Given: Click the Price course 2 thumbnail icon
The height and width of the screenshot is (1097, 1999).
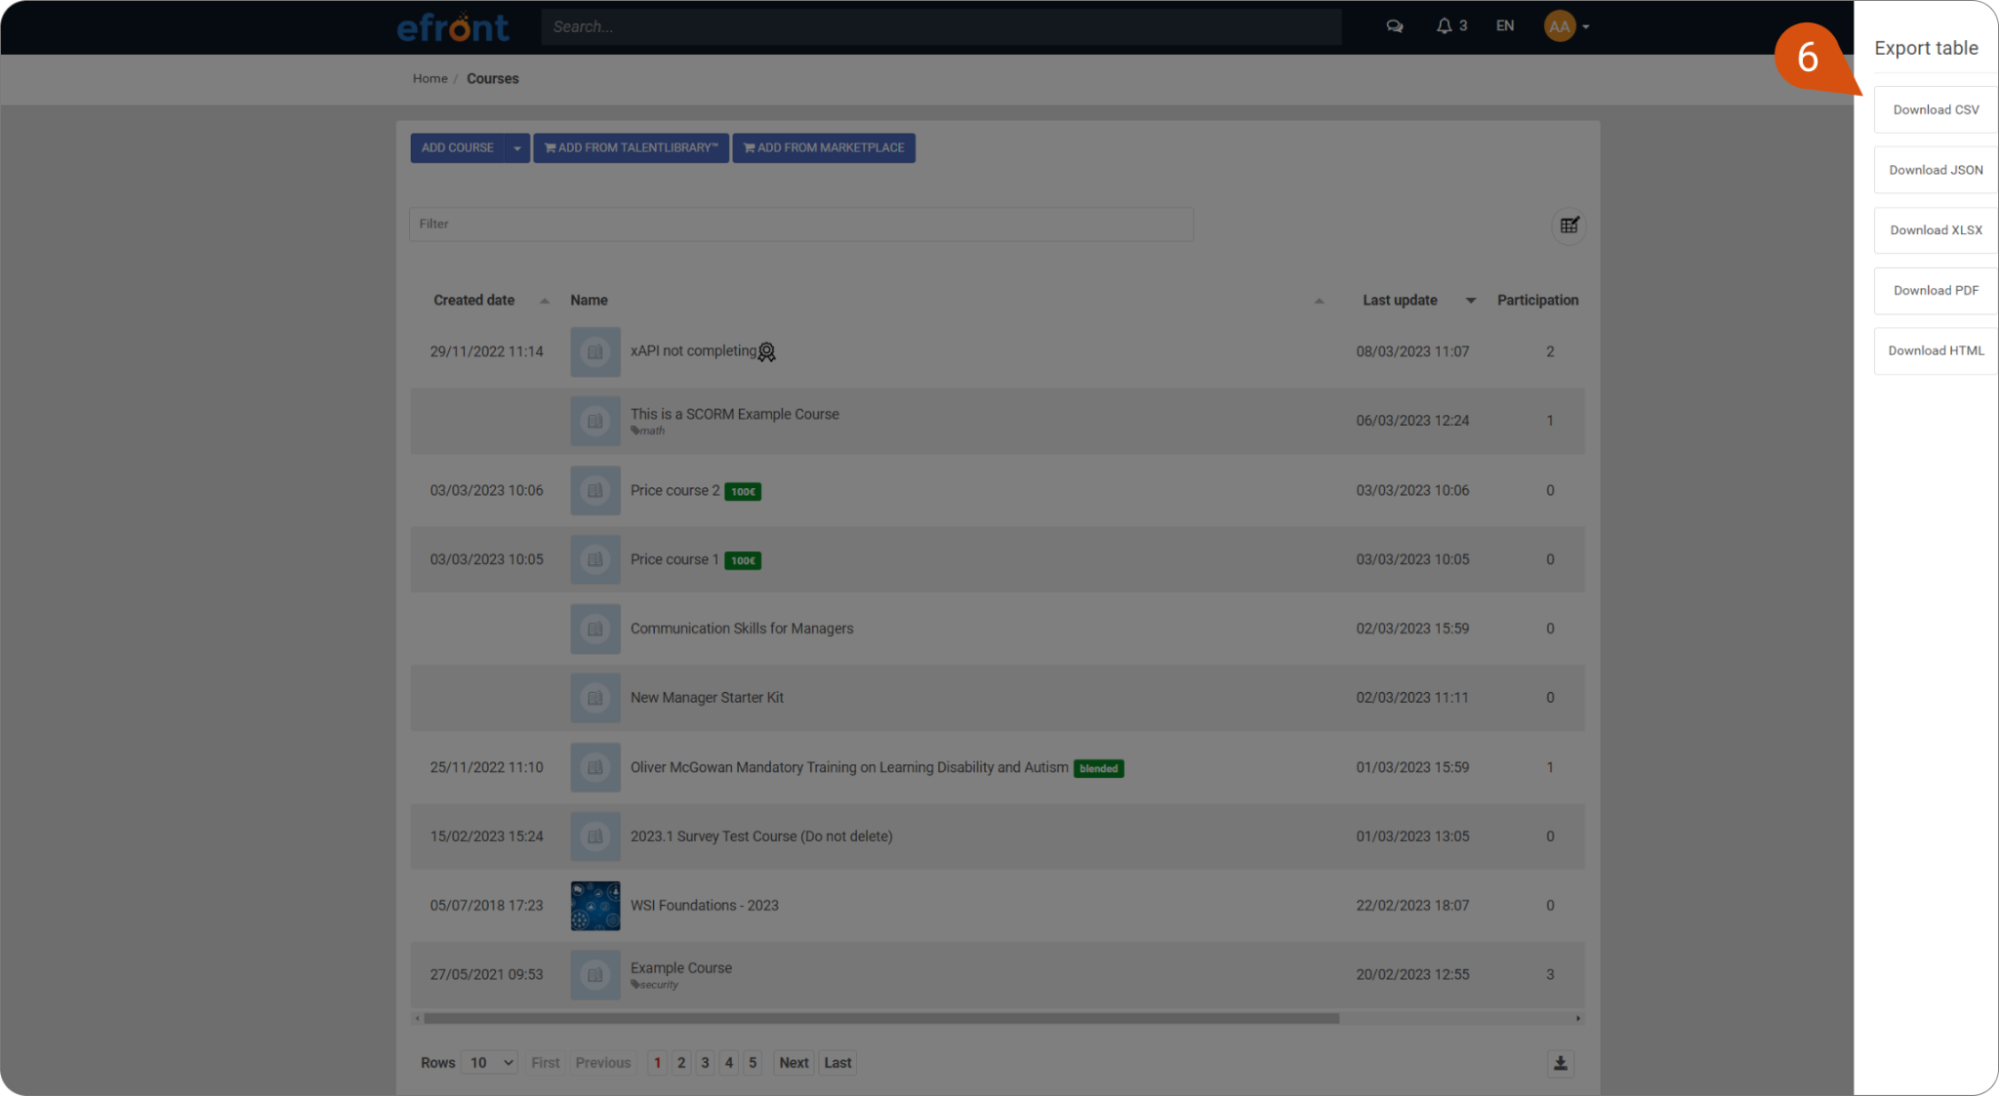Looking at the screenshot, I should coord(595,490).
